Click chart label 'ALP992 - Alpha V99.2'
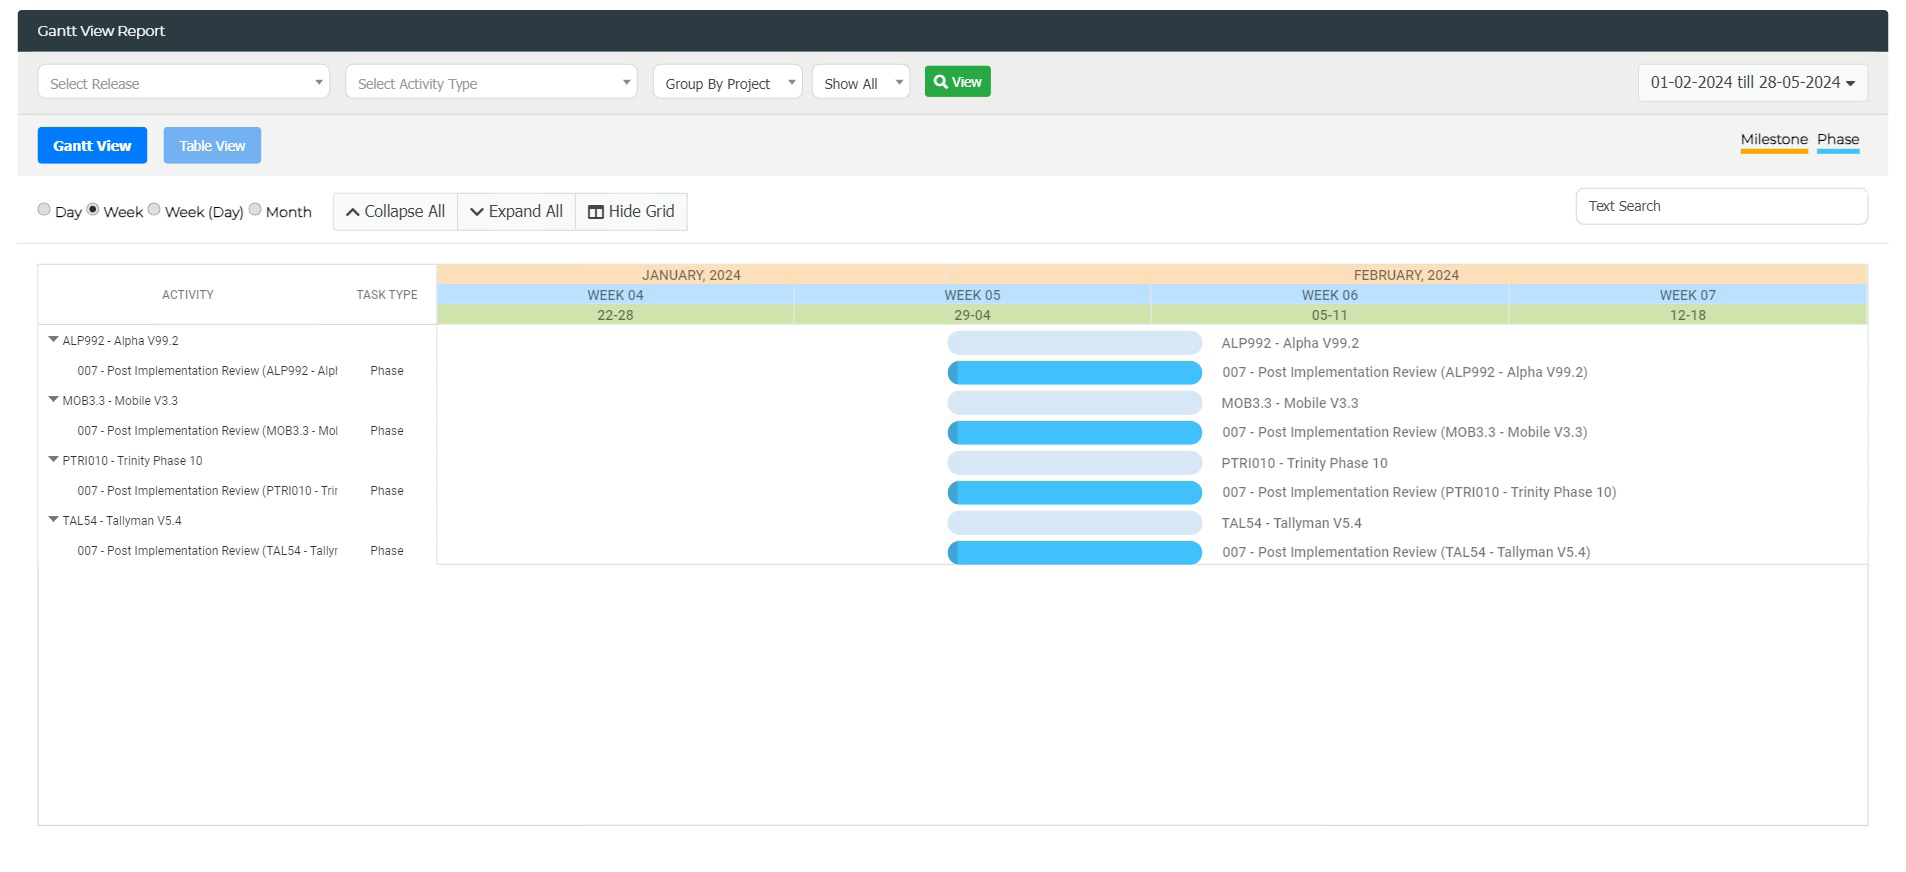The height and width of the screenshot is (872, 1906). 1289,343
